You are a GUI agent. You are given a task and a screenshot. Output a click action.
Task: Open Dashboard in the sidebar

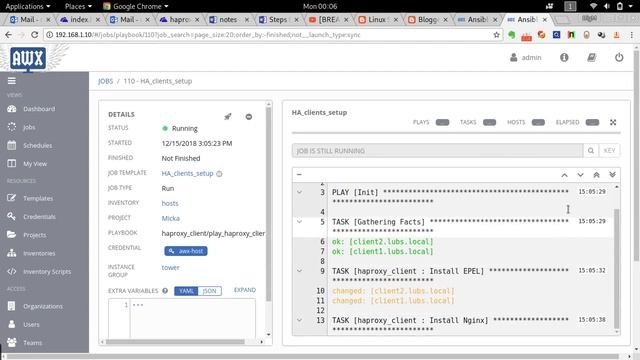39,109
